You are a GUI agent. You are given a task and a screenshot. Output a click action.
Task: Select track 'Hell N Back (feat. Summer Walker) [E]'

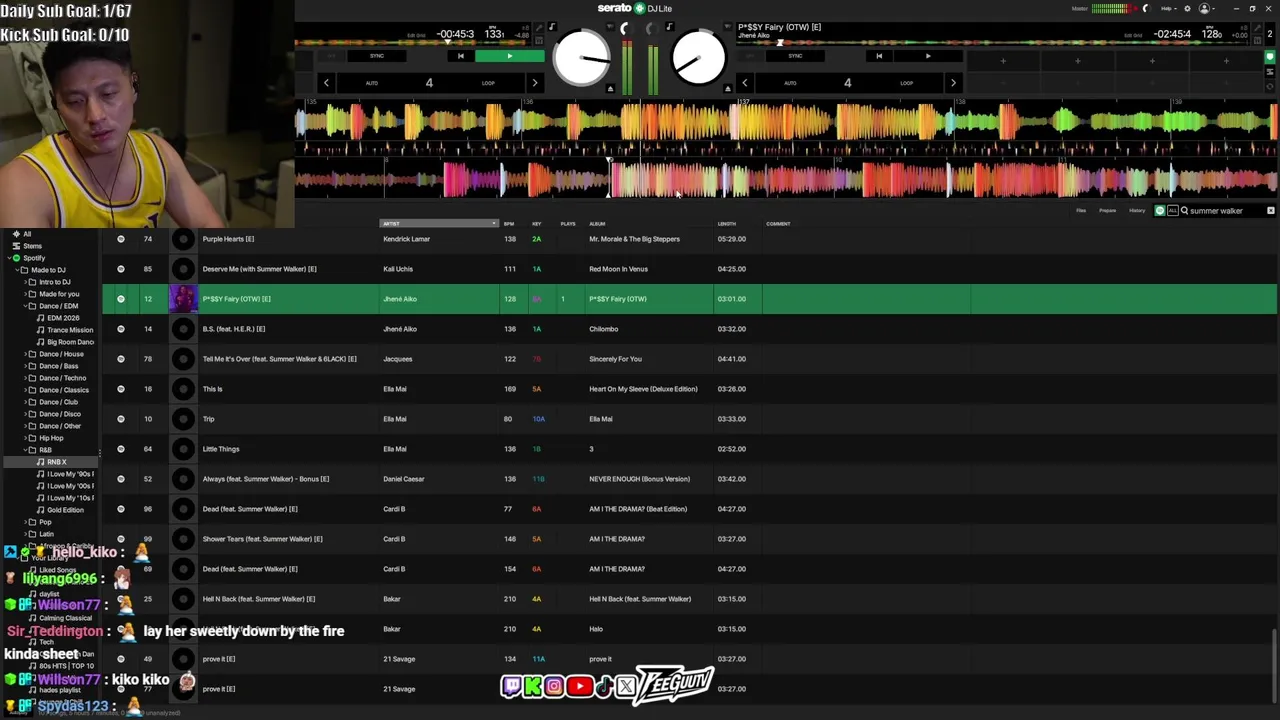pos(259,599)
